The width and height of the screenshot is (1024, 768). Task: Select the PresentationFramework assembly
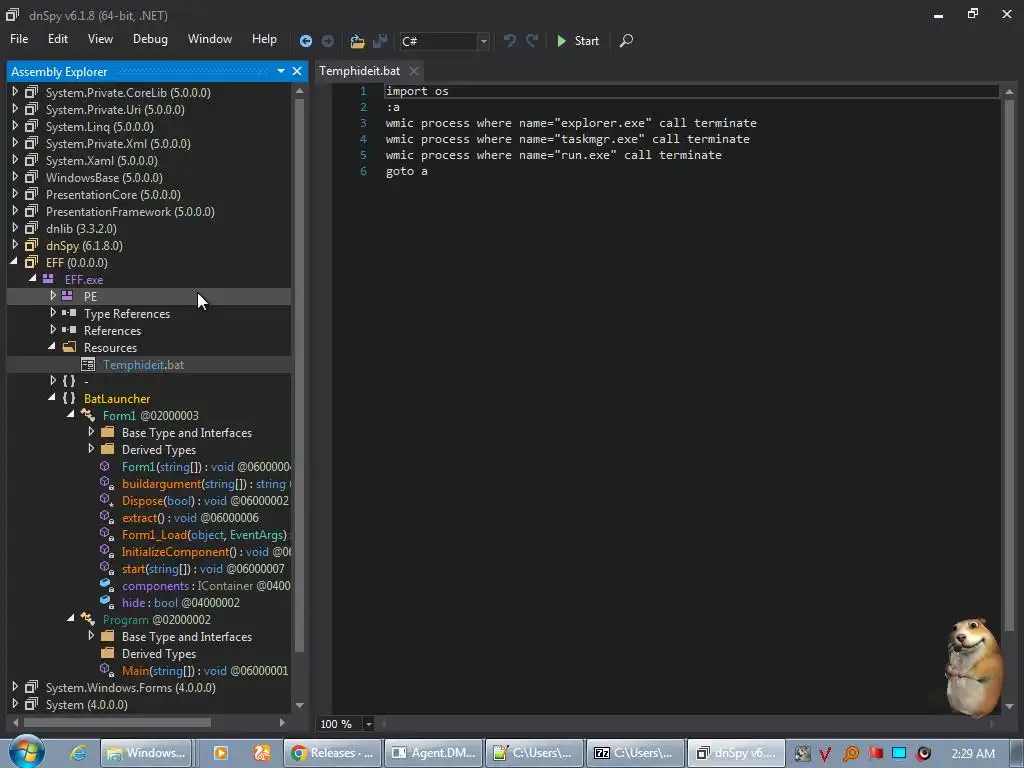point(130,212)
